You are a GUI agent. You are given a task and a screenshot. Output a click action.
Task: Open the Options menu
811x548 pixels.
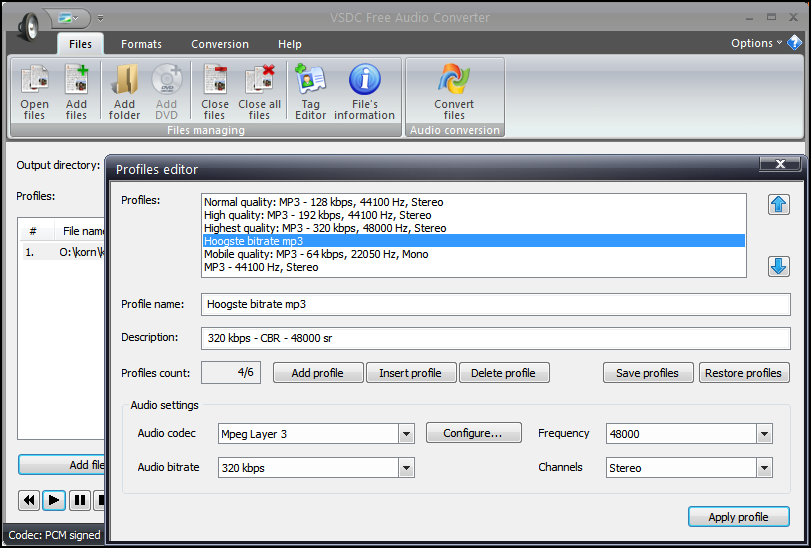point(756,43)
